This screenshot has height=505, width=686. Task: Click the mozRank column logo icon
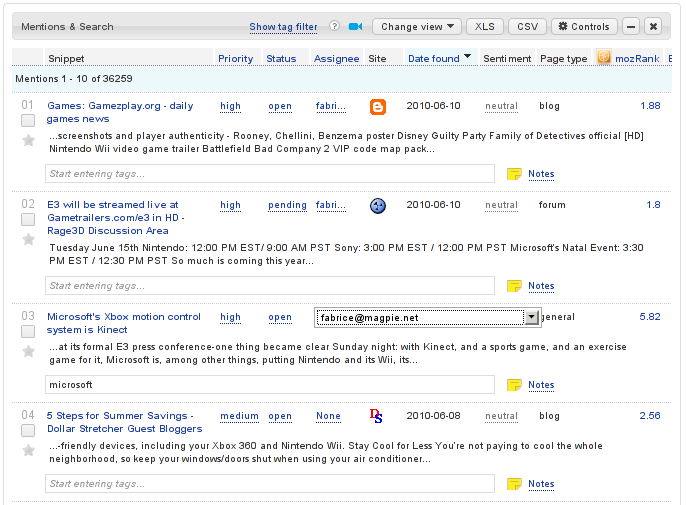pyautogui.click(x=604, y=57)
